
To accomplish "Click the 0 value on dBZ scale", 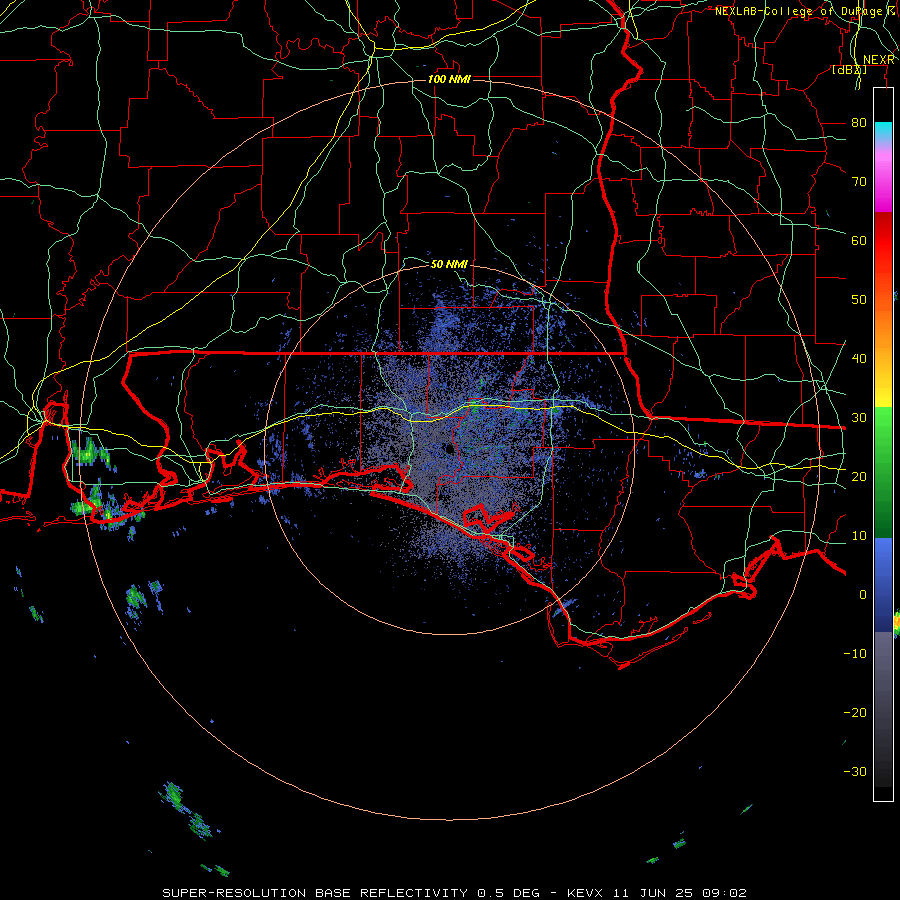I will click(x=863, y=595).
